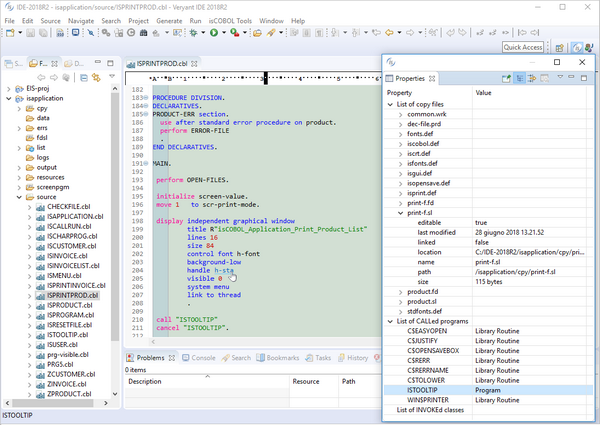The image size is (600, 425).
Task: Collapse the 'List of copy files' category
Action: (x=391, y=104)
